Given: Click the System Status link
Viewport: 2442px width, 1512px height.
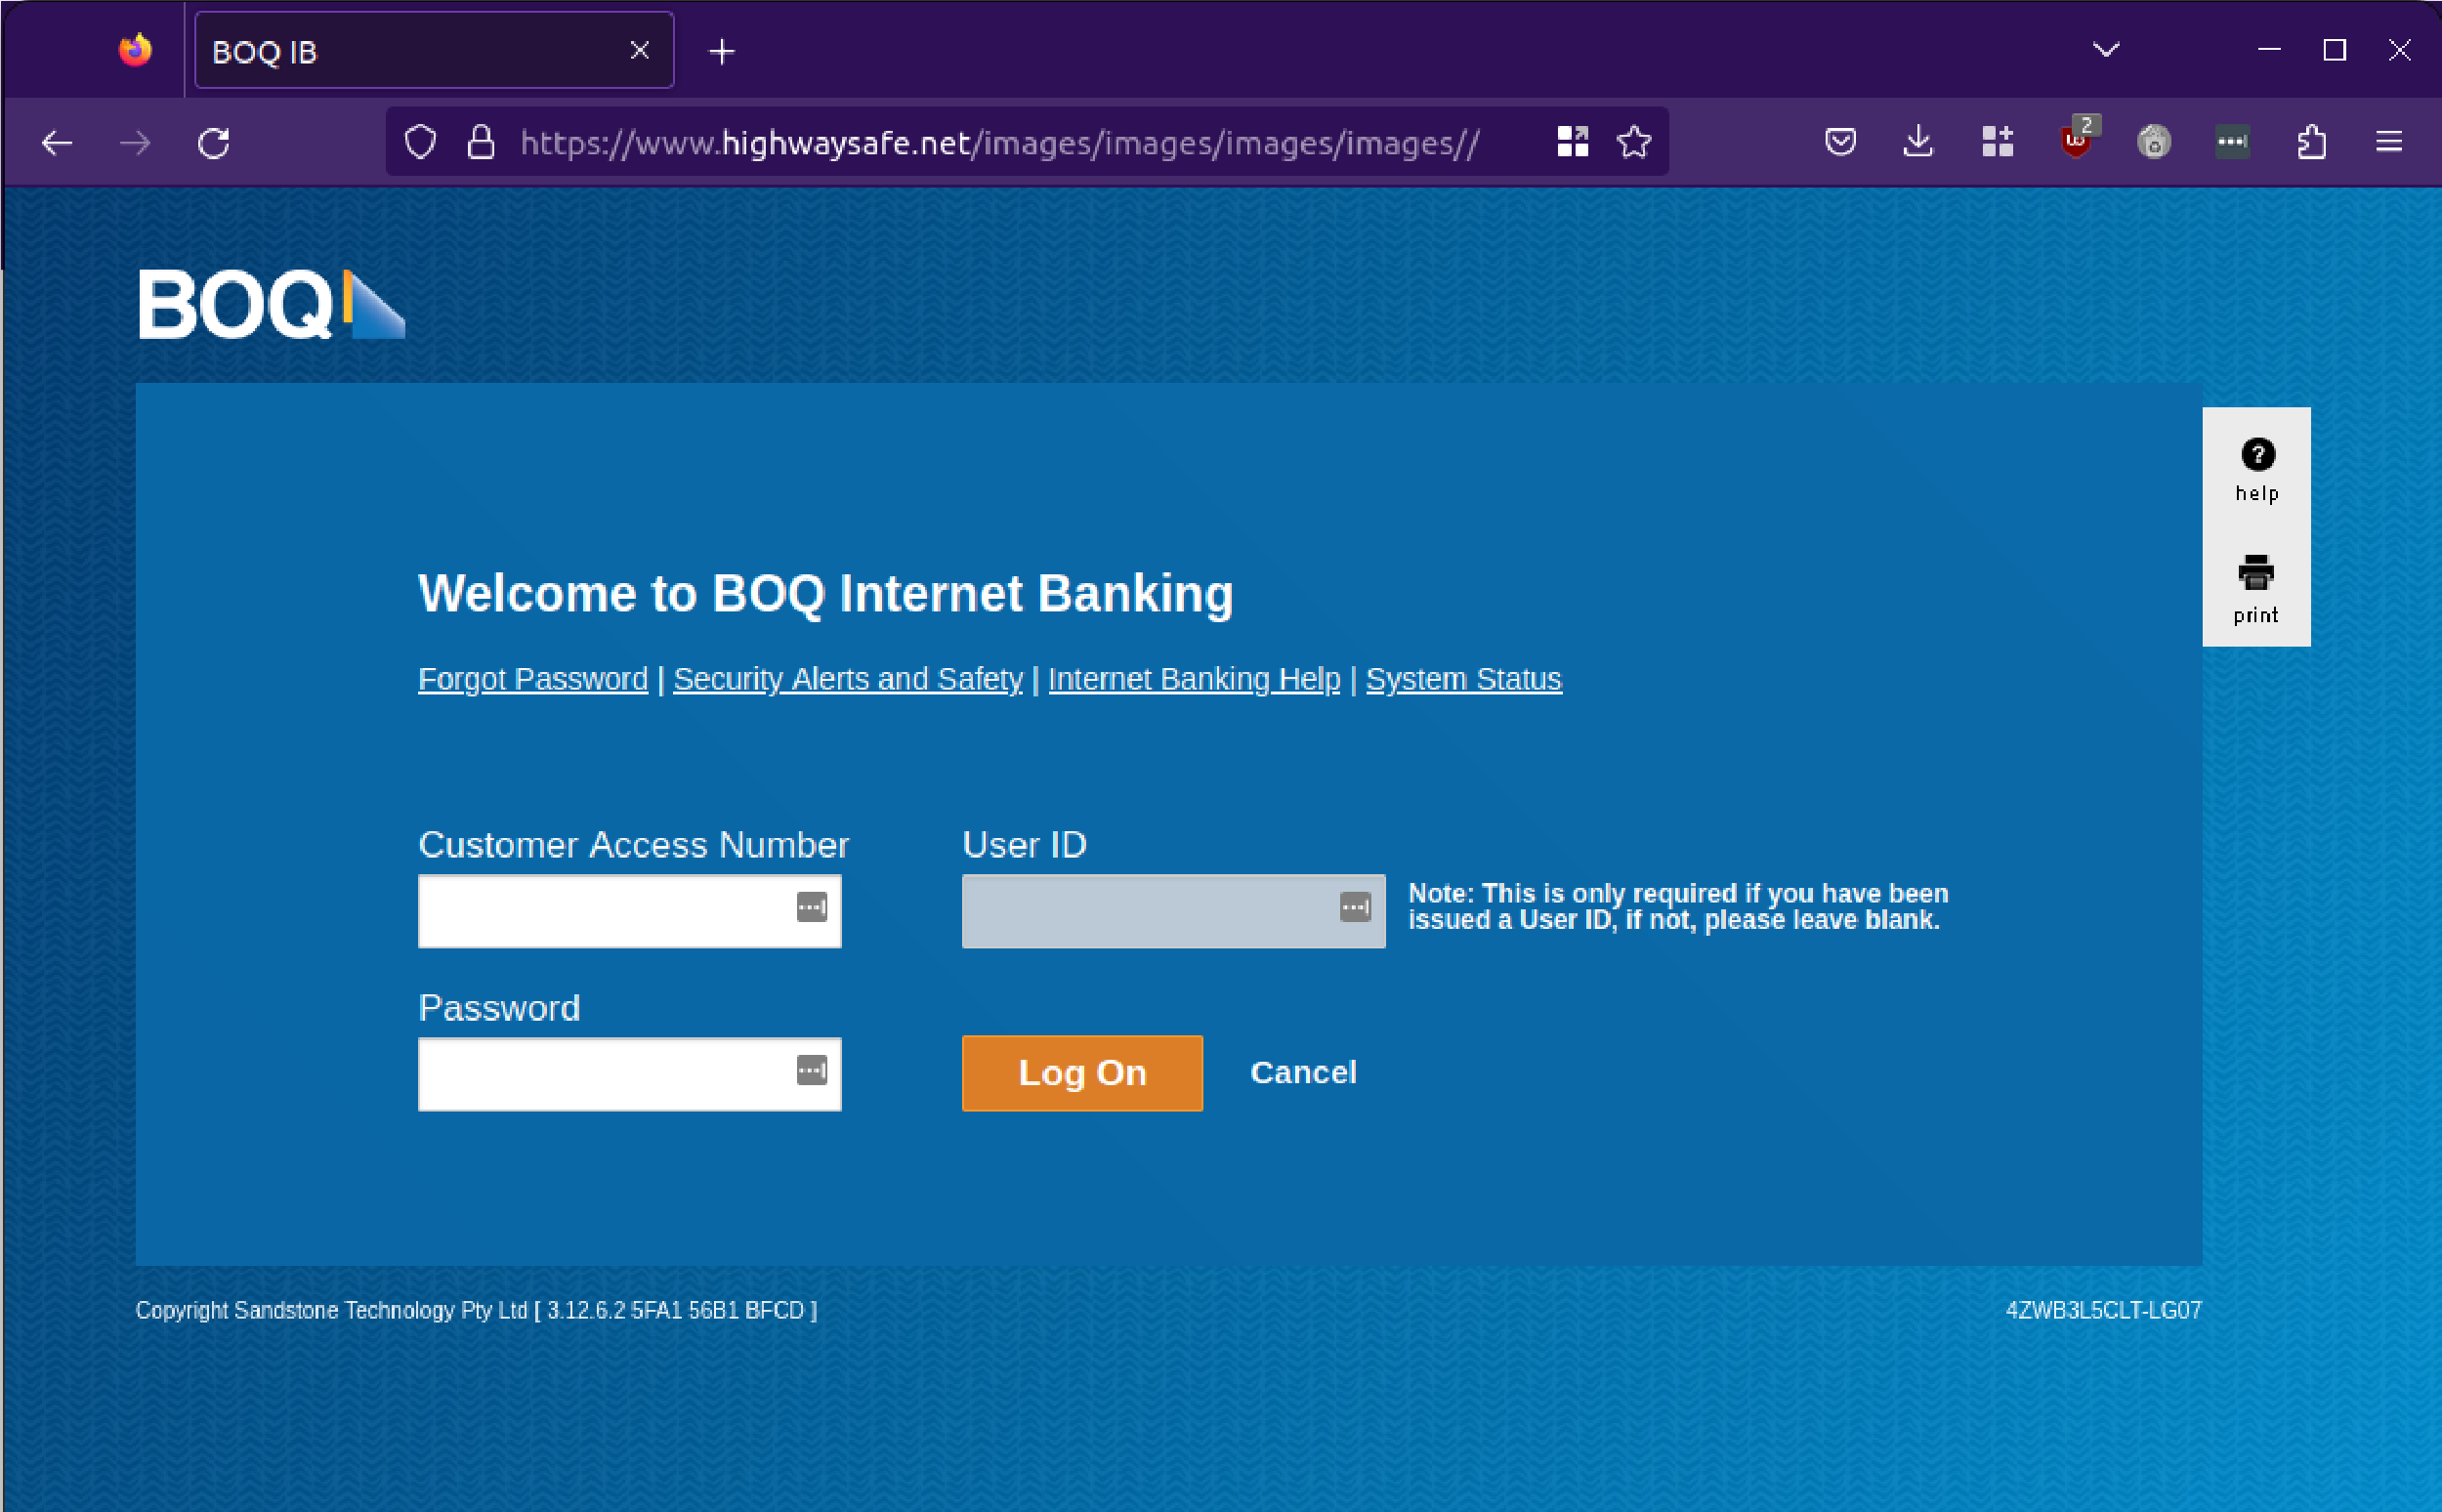Looking at the screenshot, I should (x=1463, y=679).
